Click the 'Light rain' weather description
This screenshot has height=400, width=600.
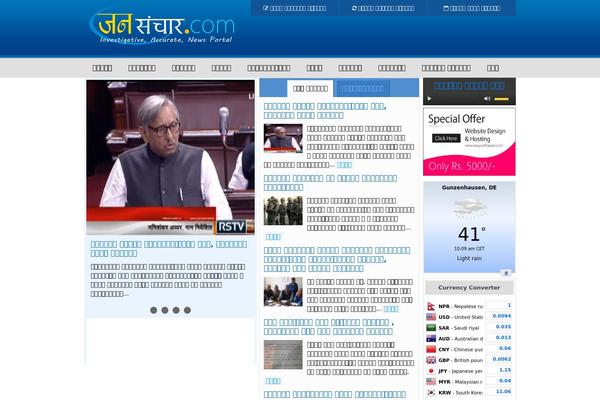469,258
